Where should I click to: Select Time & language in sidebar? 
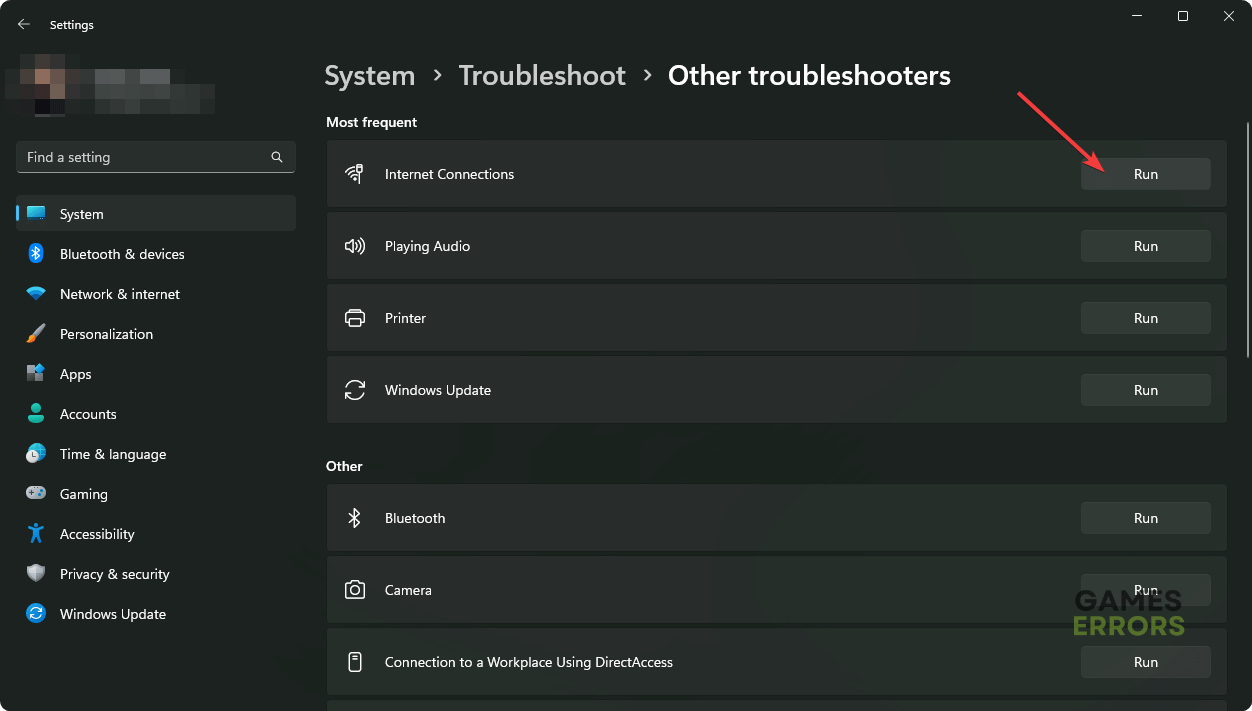[112, 454]
